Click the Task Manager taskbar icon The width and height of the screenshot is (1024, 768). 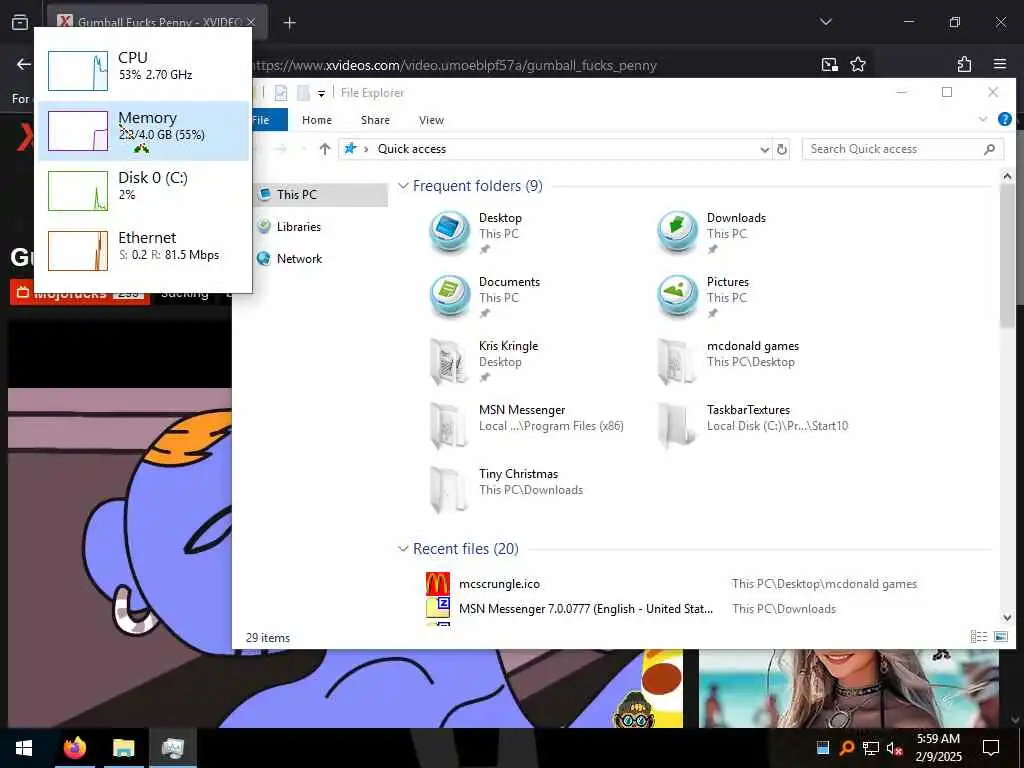point(173,748)
